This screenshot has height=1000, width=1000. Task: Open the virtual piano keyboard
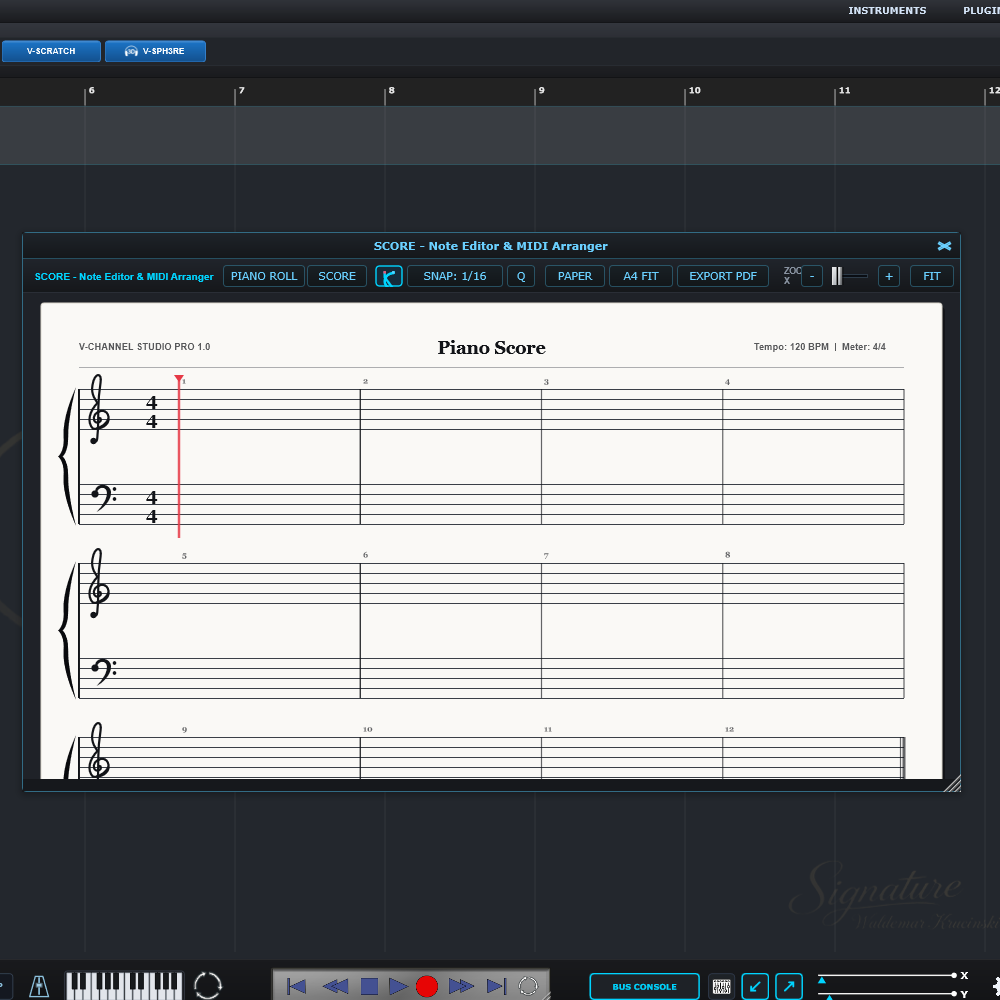[x=124, y=986]
